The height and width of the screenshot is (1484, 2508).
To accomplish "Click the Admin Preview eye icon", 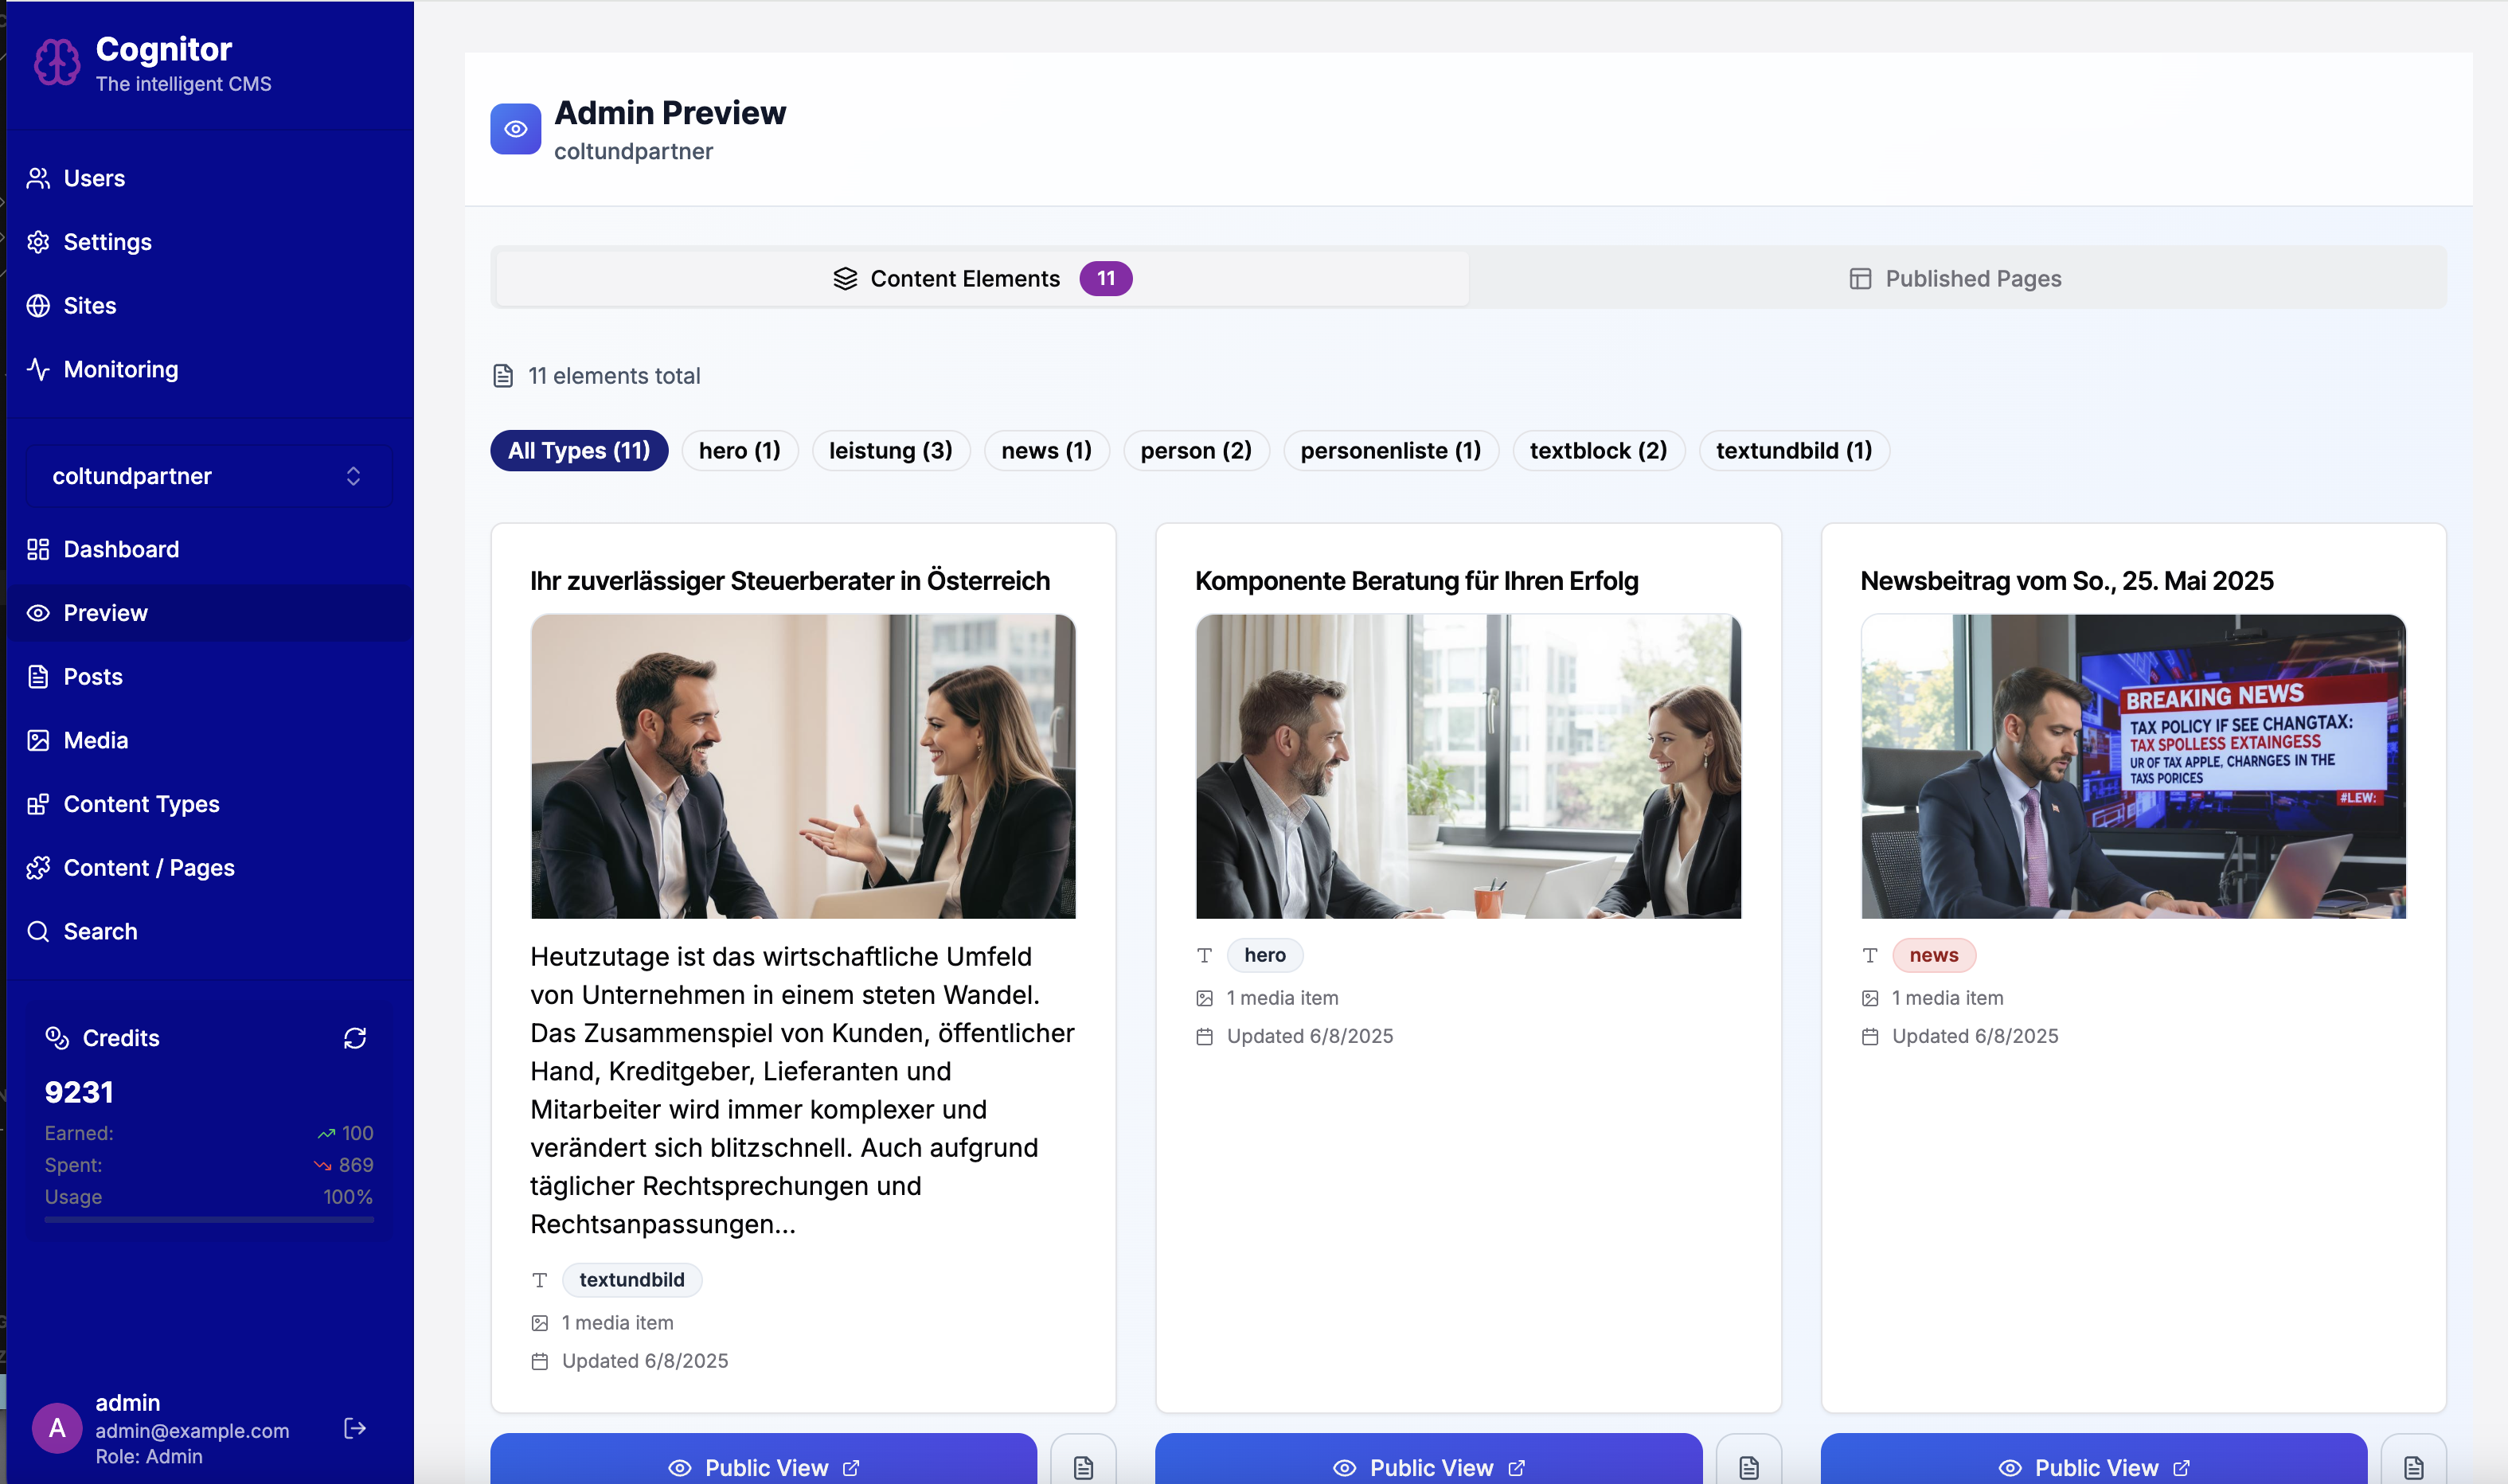I will [515, 129].
